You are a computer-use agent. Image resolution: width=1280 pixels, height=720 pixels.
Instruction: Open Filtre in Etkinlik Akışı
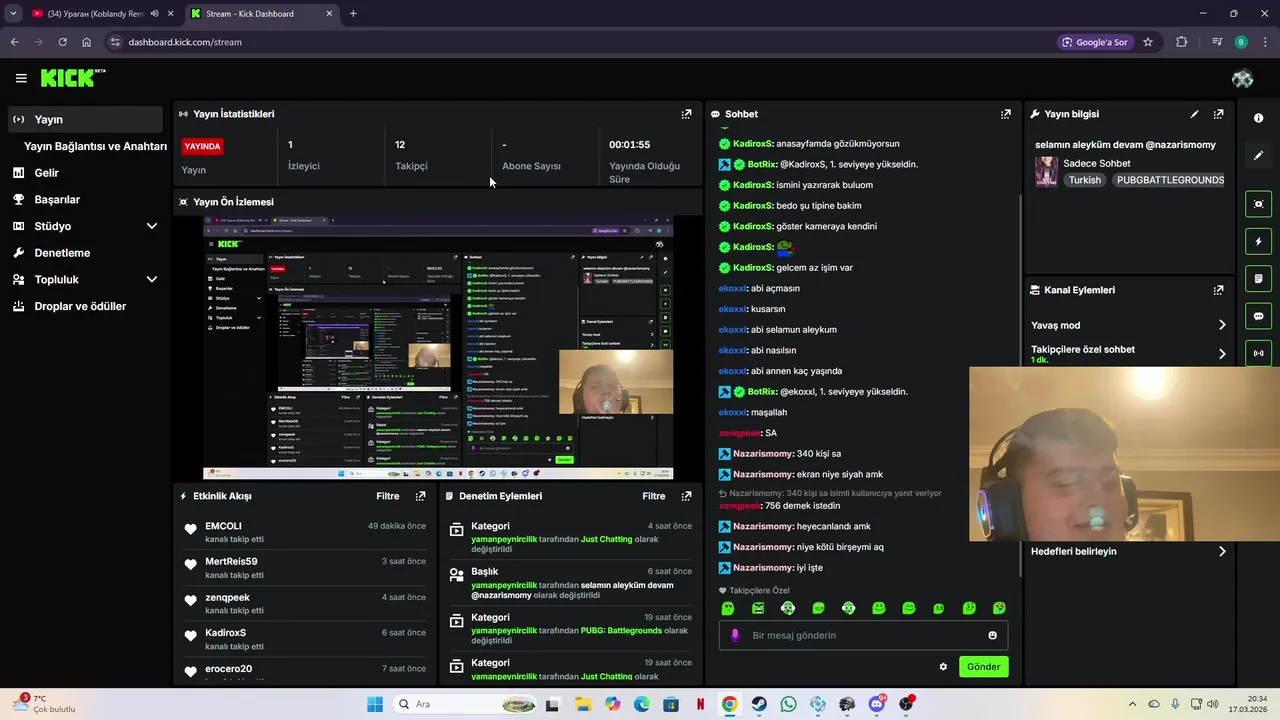[388, 496]
